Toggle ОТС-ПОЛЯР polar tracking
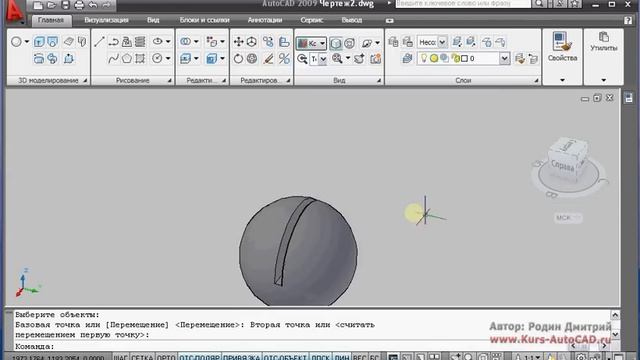The height and width of the screenshot is (360, 640). coord(200,357)
